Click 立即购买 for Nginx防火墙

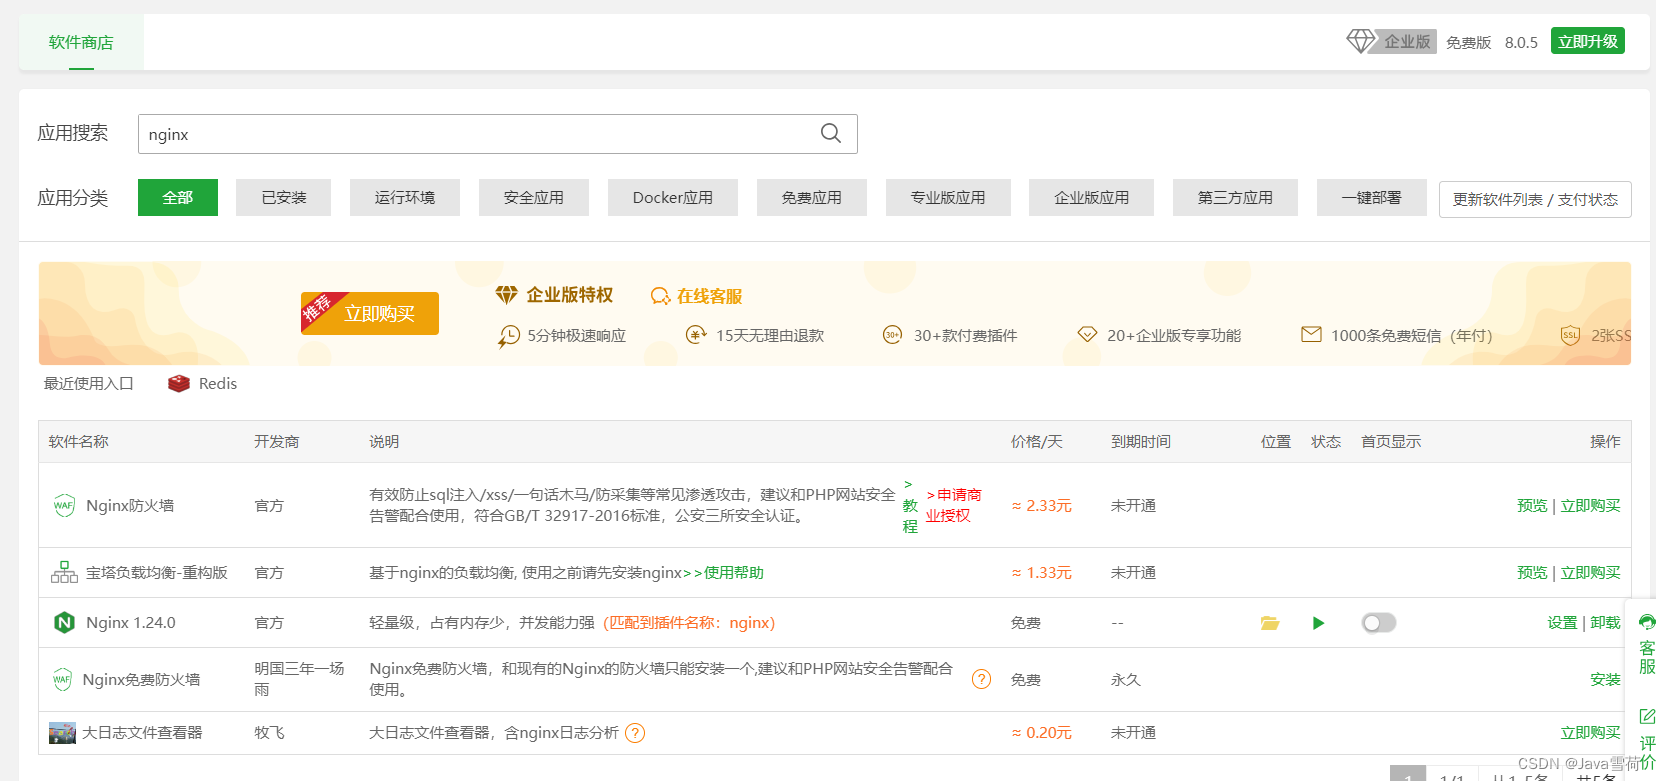click(x=1591, y=505)
